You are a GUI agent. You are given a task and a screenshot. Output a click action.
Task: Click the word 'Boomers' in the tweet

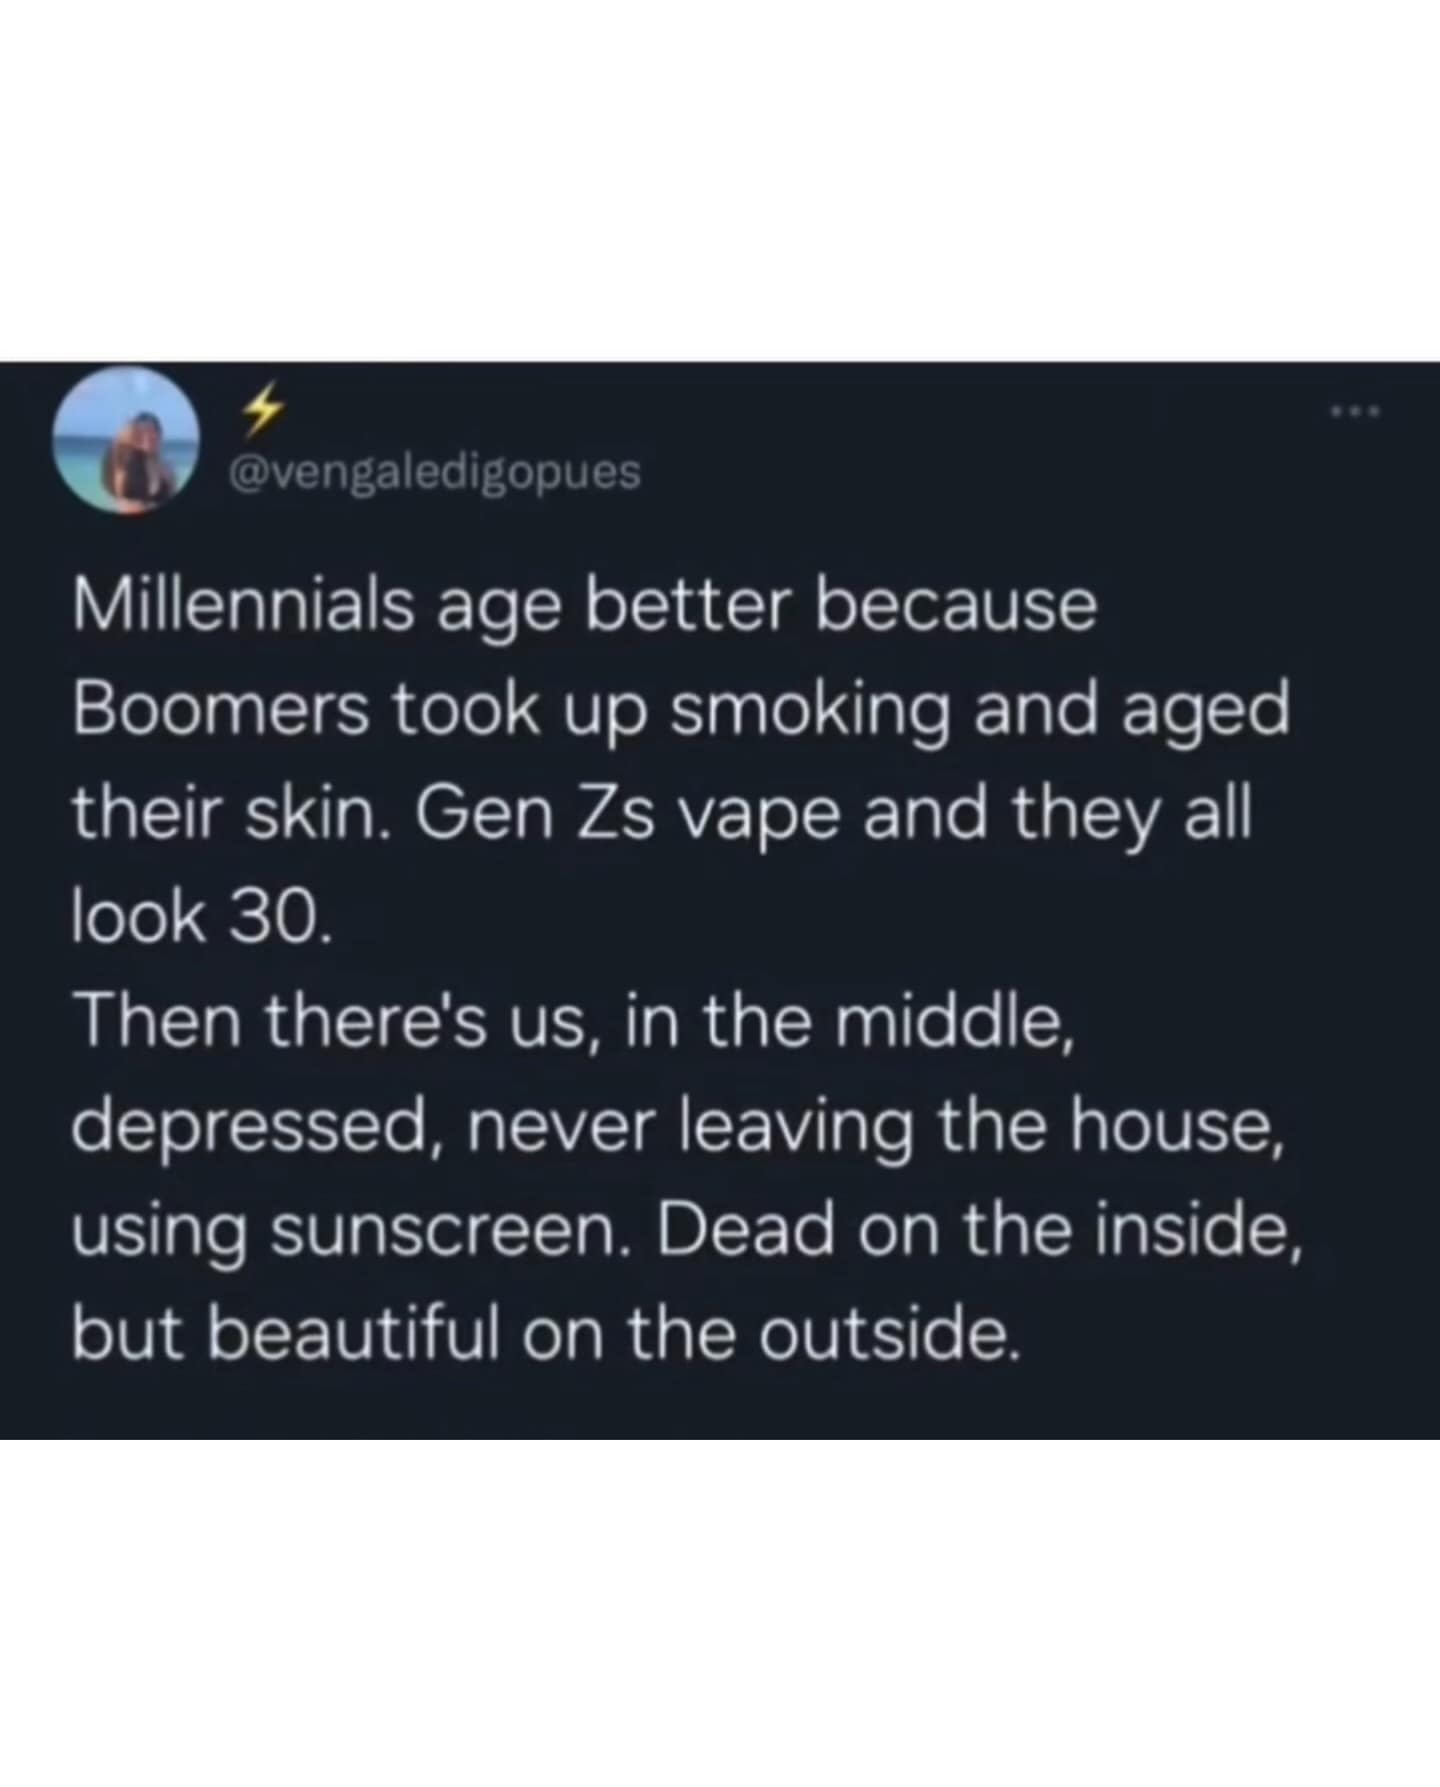(x=221, y=709)
